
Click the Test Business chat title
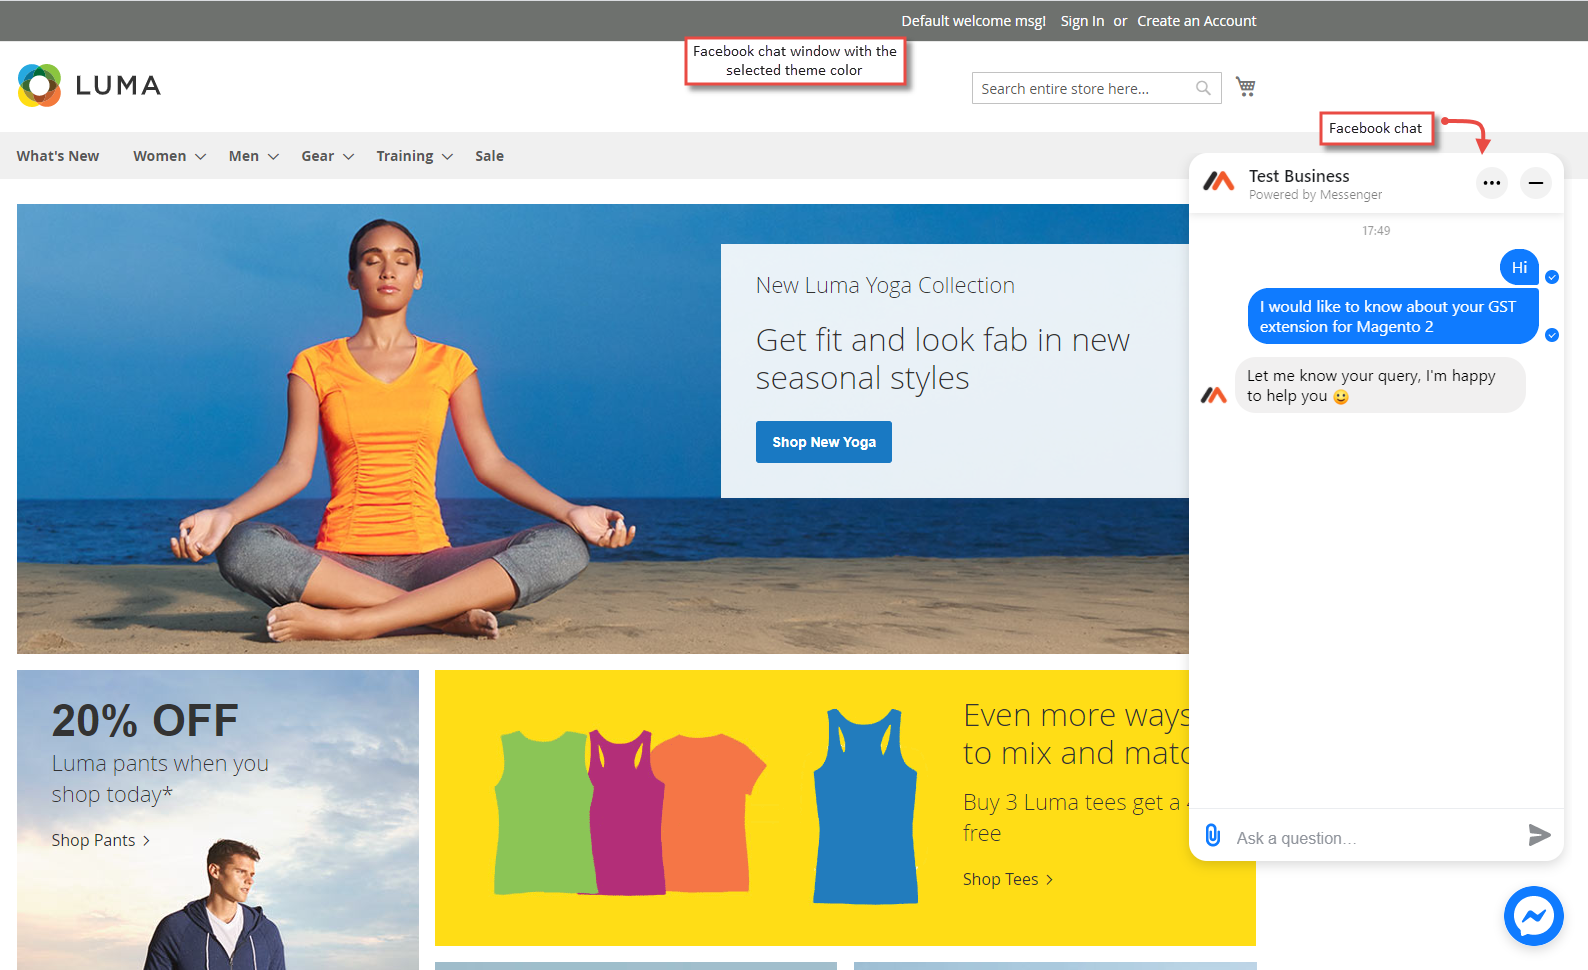pos(1299,176)
